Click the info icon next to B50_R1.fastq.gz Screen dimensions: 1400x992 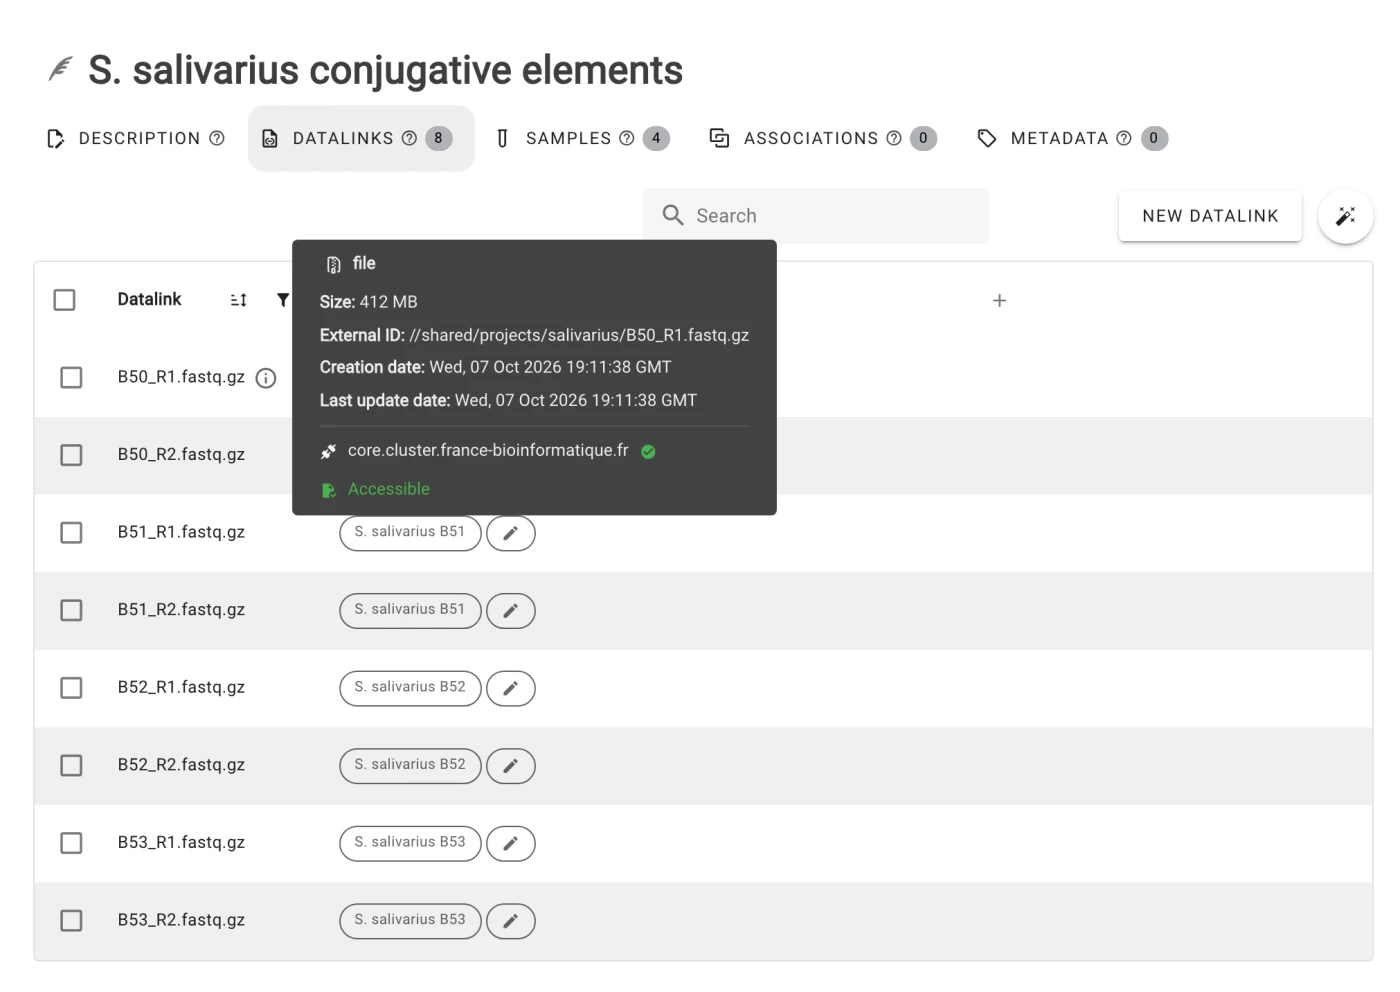[x=266, y=378]
